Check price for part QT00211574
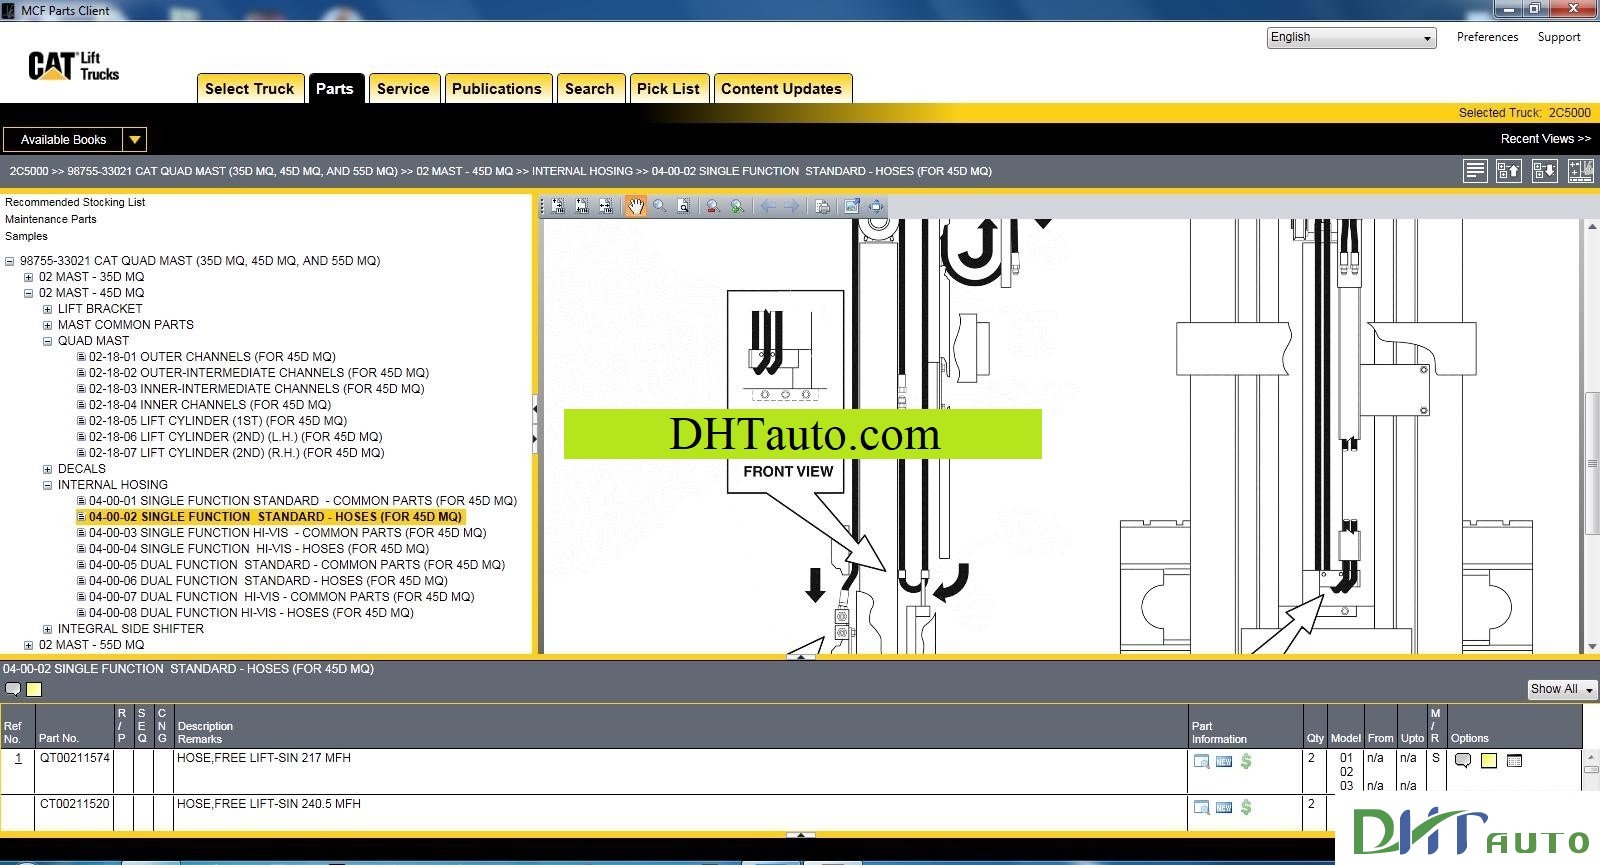Image resolution: width=1600 pixels, height=865 pixels. (x=1246, y=761)
